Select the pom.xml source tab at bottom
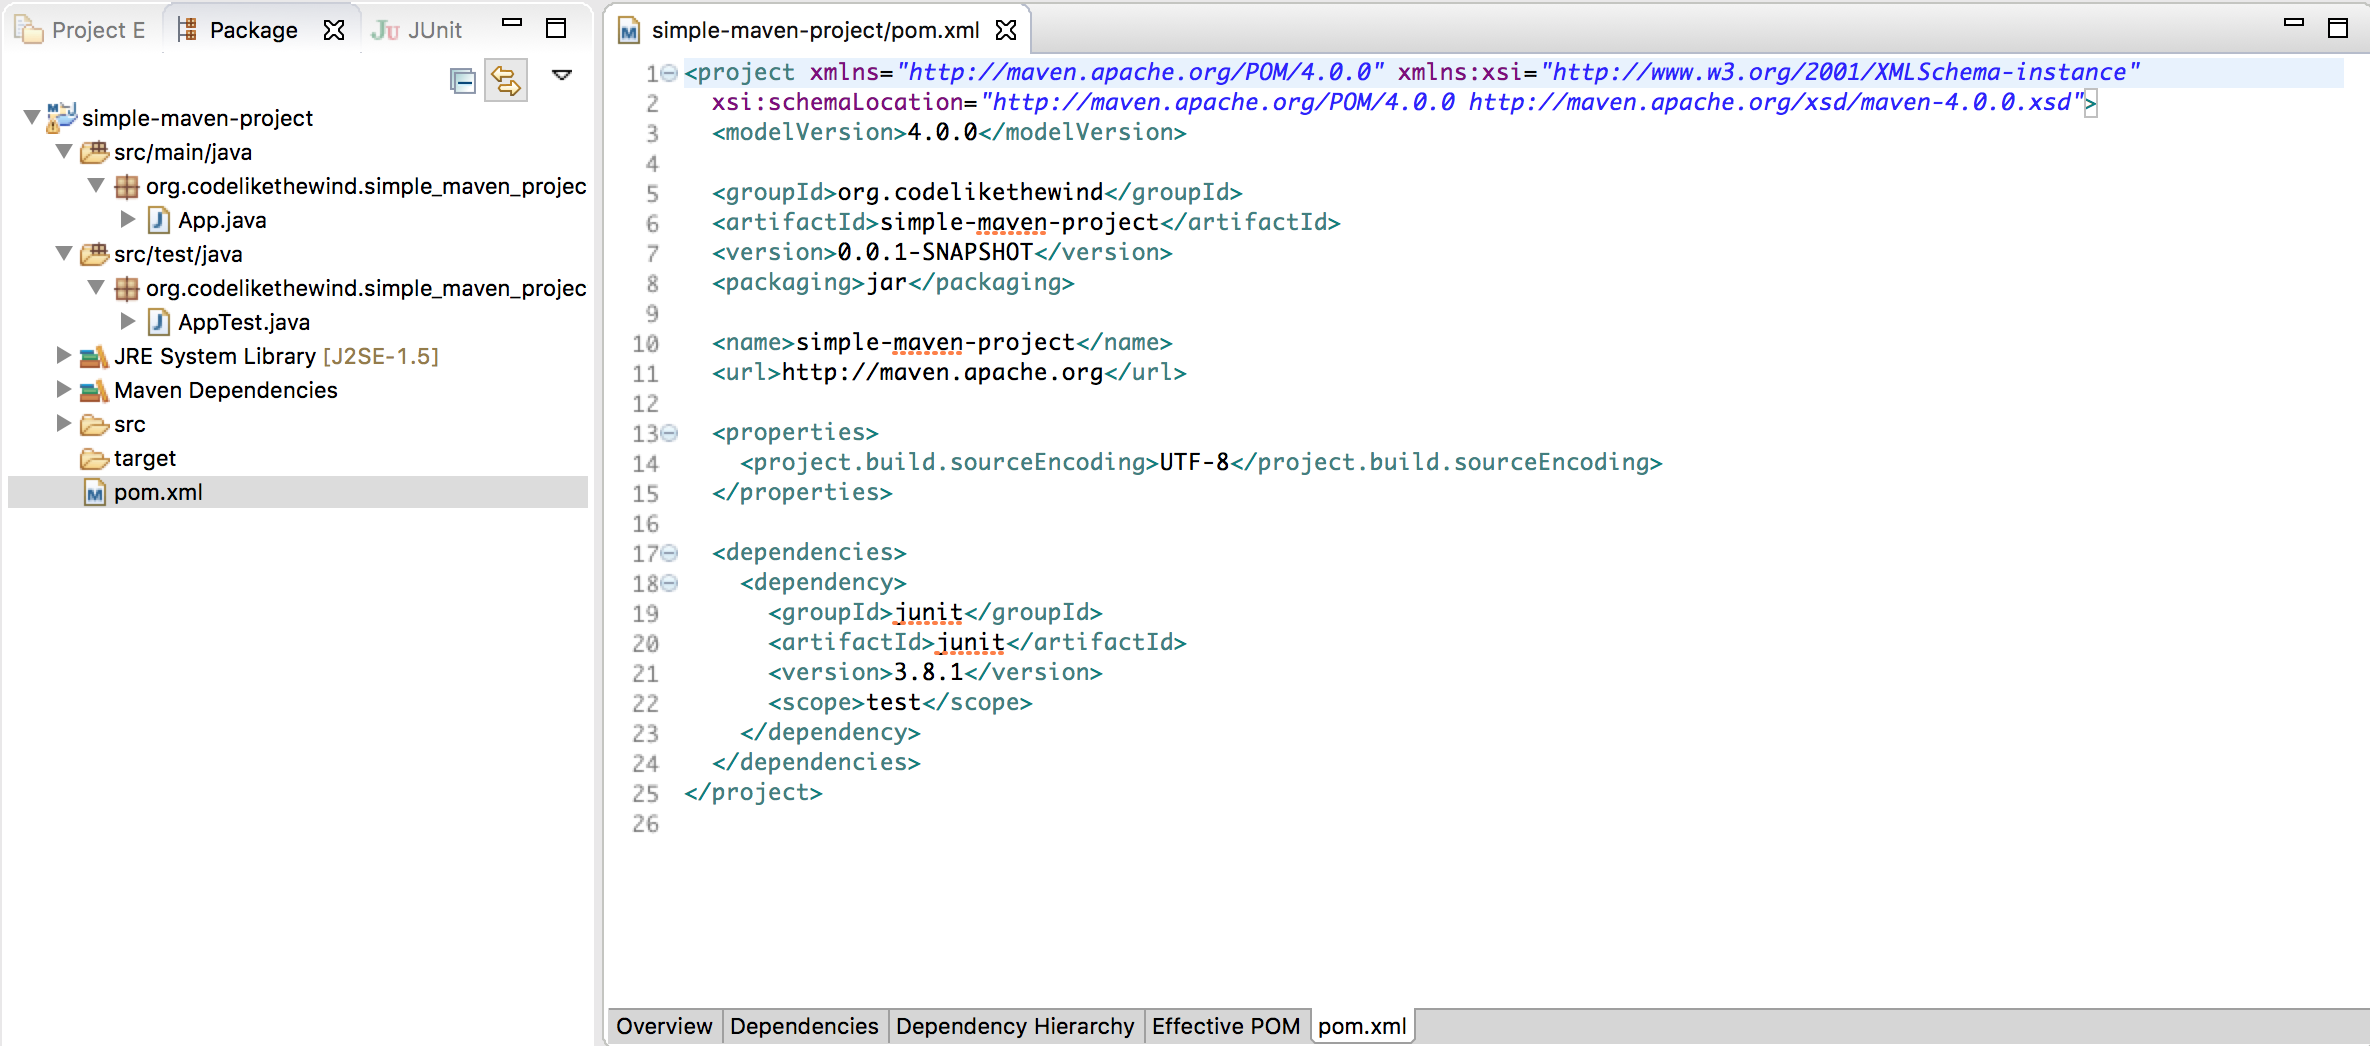The image size is (2370, 1046). (x=1362, y=1026)
